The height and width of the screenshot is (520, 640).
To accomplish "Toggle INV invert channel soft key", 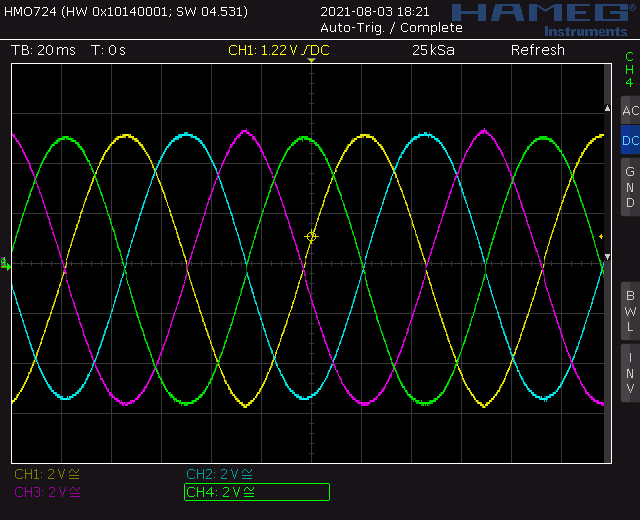I will (x=630, y=373).
